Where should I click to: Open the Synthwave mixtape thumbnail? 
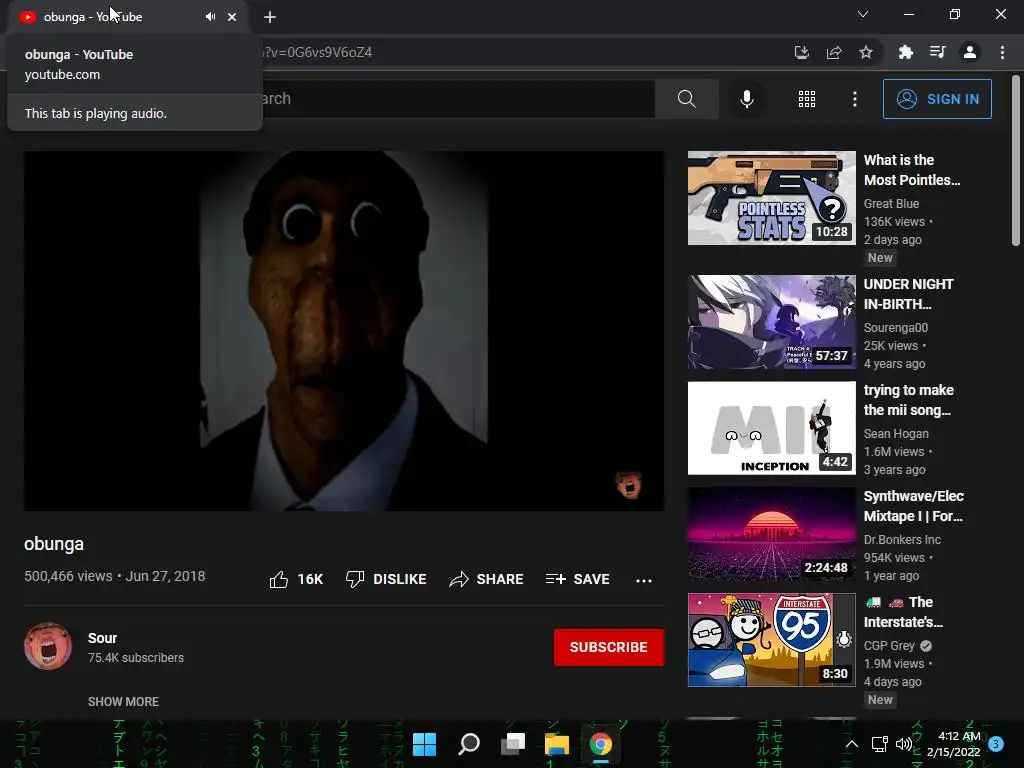click(771, 534)
